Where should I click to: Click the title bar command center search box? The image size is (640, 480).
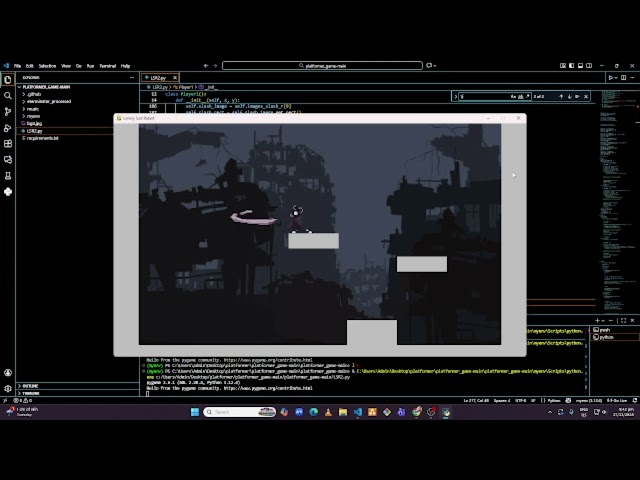[322, 66]
